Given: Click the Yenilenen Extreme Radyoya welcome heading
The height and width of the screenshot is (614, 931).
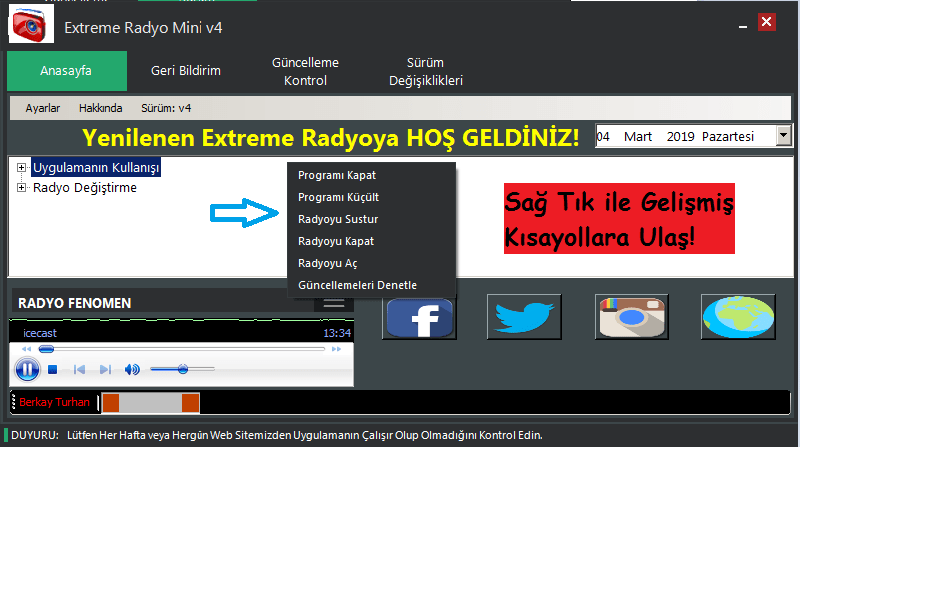Looking at the screenshot, I should pyautogui.click(x=330, y=138).
